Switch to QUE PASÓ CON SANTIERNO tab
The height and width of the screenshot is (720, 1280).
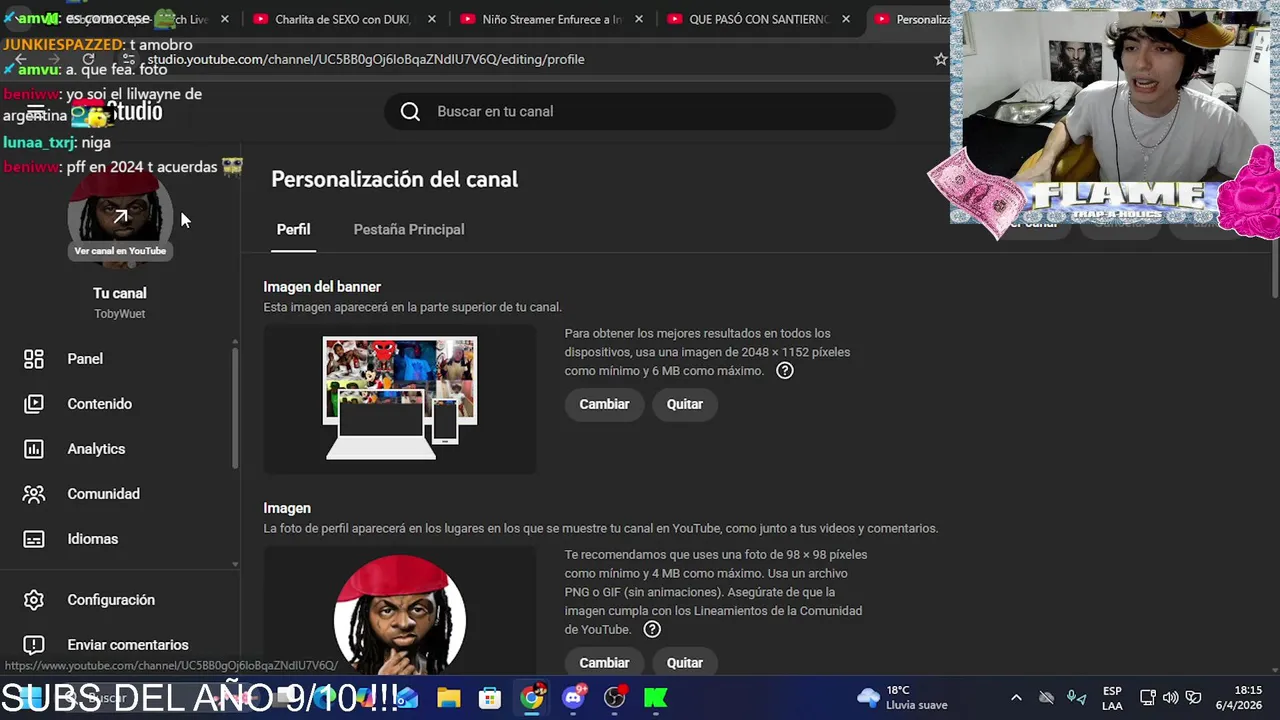click(x=758, y=19)
